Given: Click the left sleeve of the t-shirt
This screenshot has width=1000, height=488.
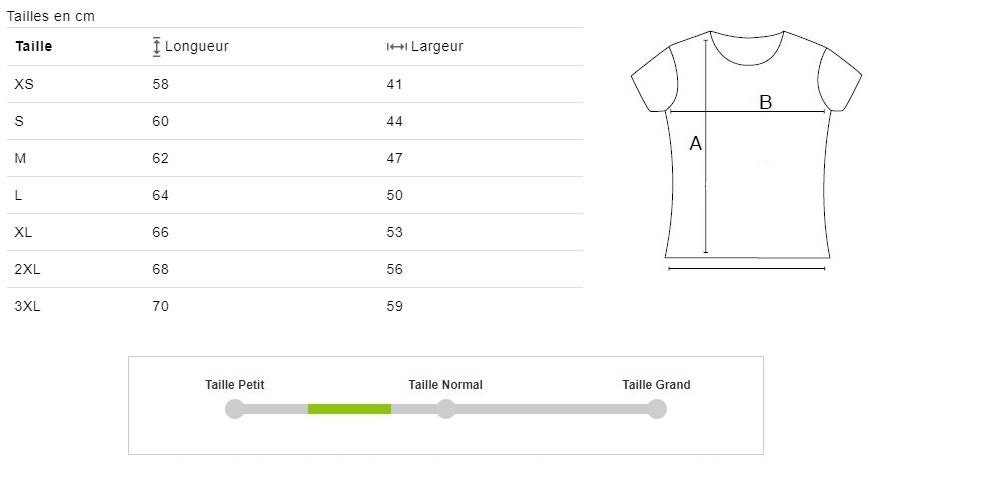Looking at the screenshot, I should tap(654, 80).
